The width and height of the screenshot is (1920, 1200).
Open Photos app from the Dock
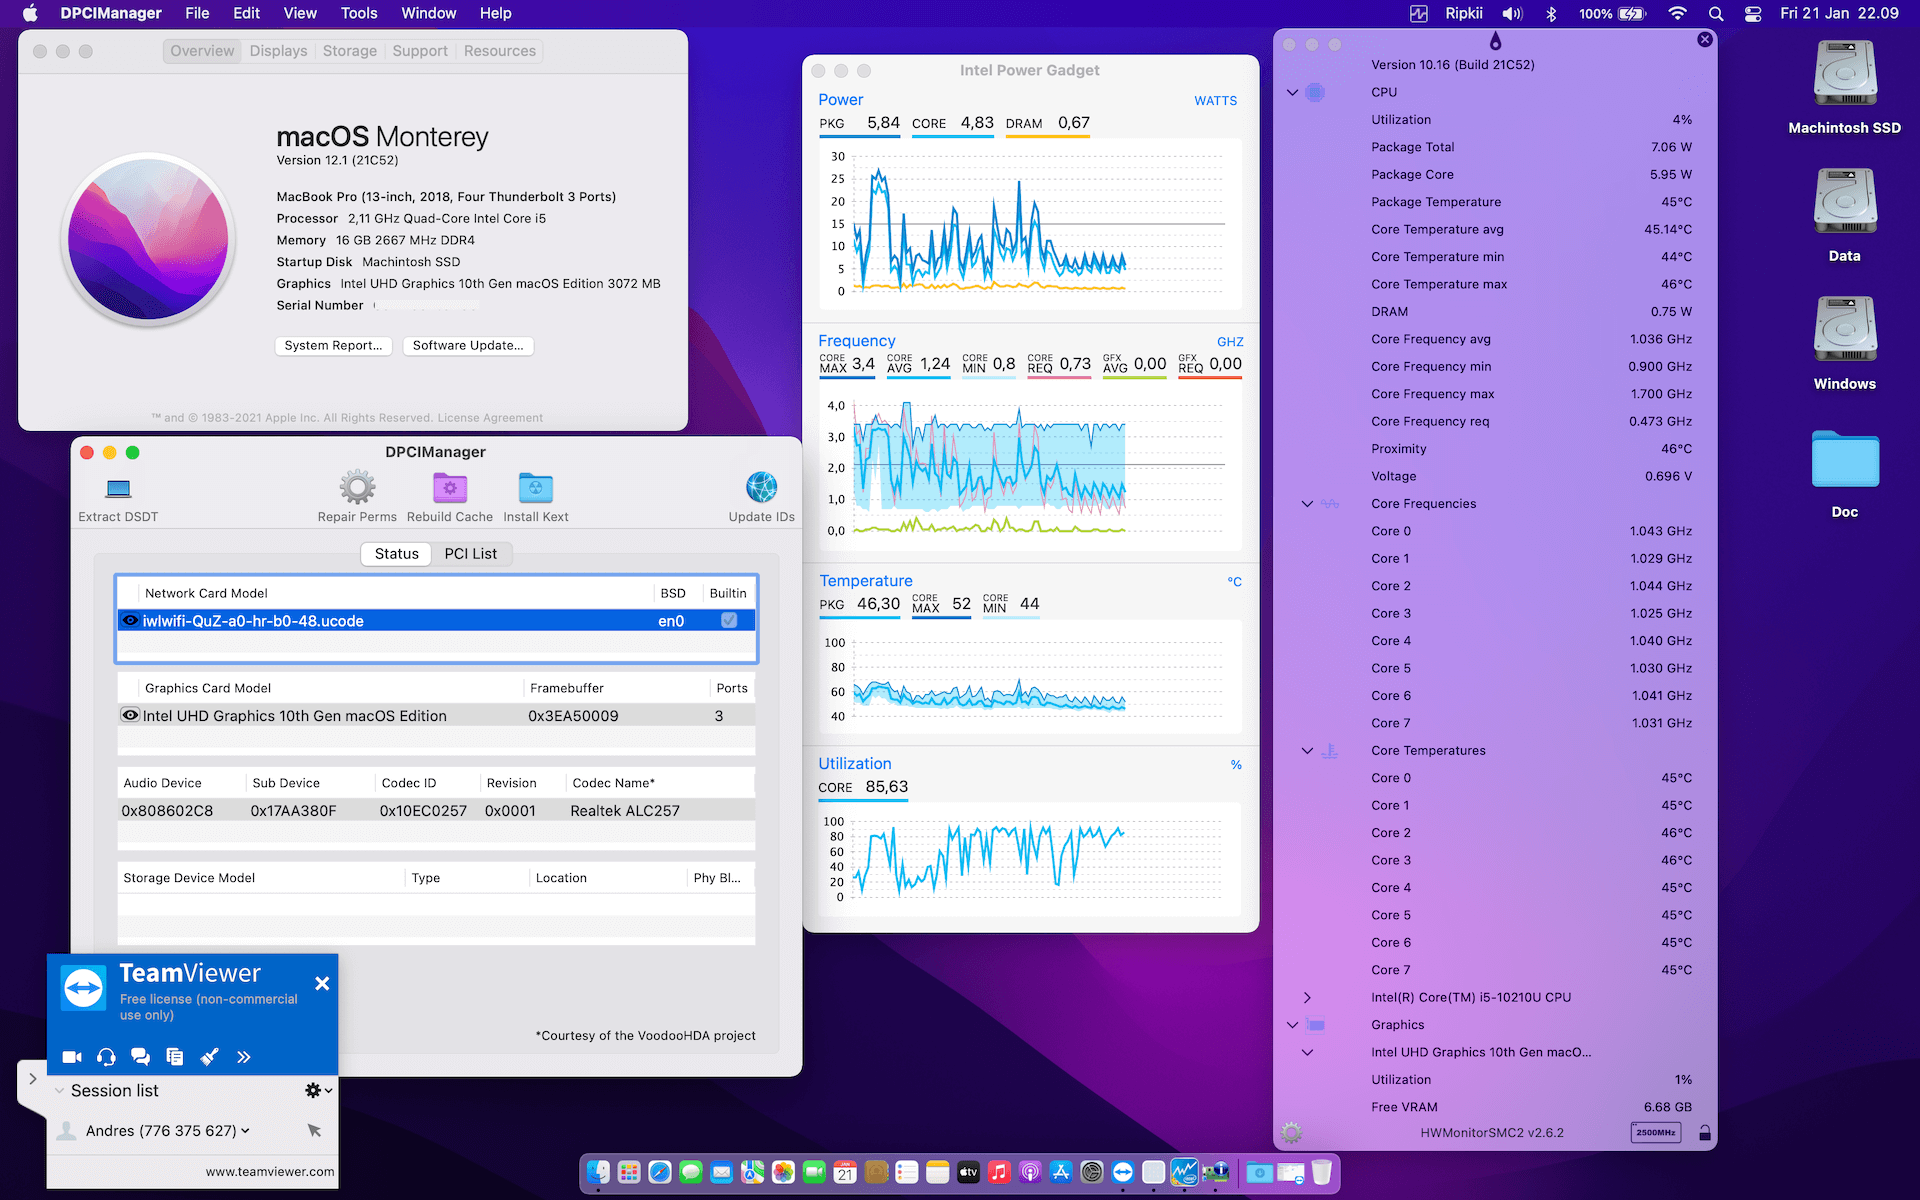[x=783, y=1172]
